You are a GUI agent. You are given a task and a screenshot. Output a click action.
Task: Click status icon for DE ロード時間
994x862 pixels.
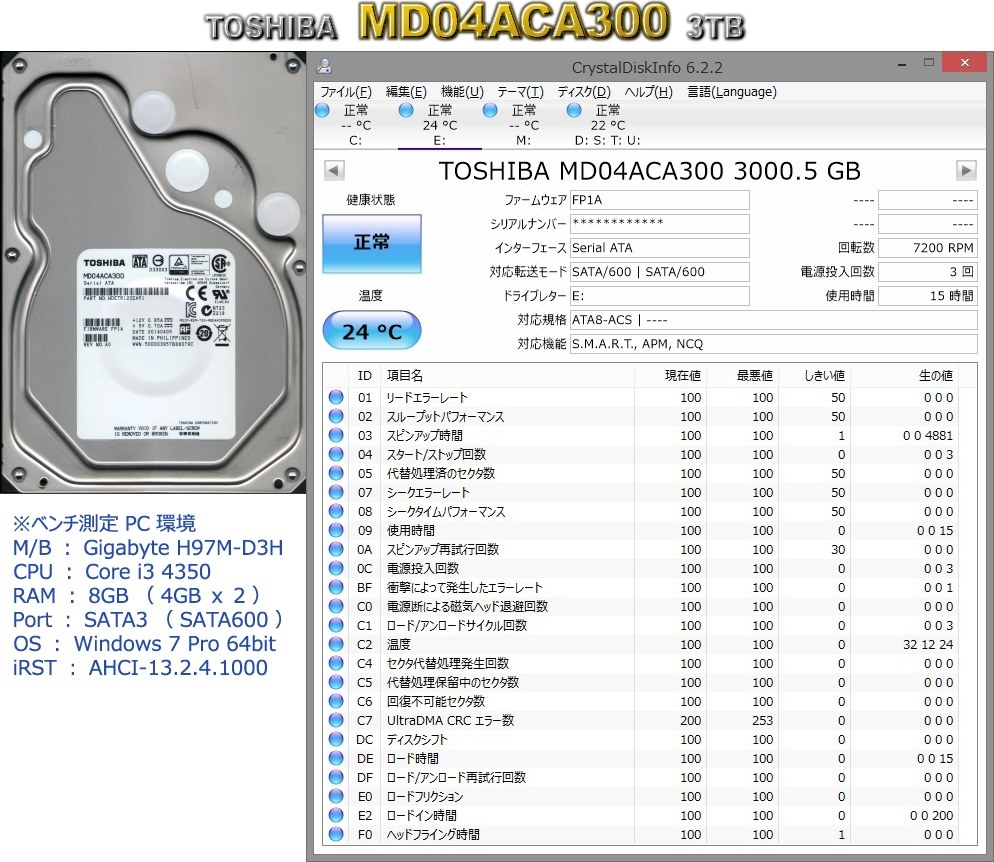click(x=336, y=759)
